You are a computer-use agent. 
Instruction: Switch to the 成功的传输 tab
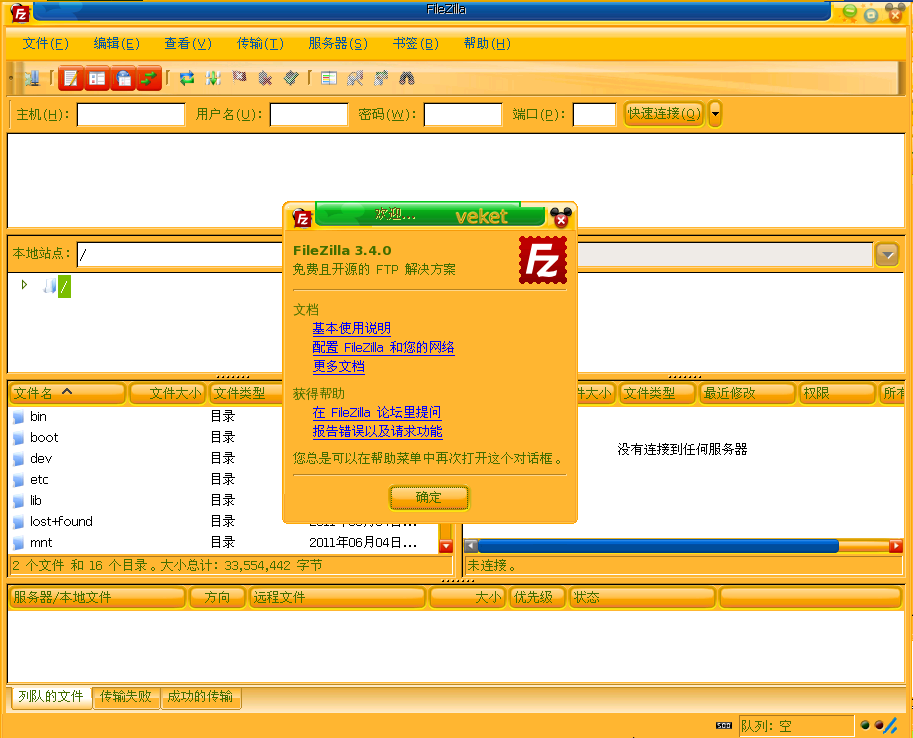(200, 697)
